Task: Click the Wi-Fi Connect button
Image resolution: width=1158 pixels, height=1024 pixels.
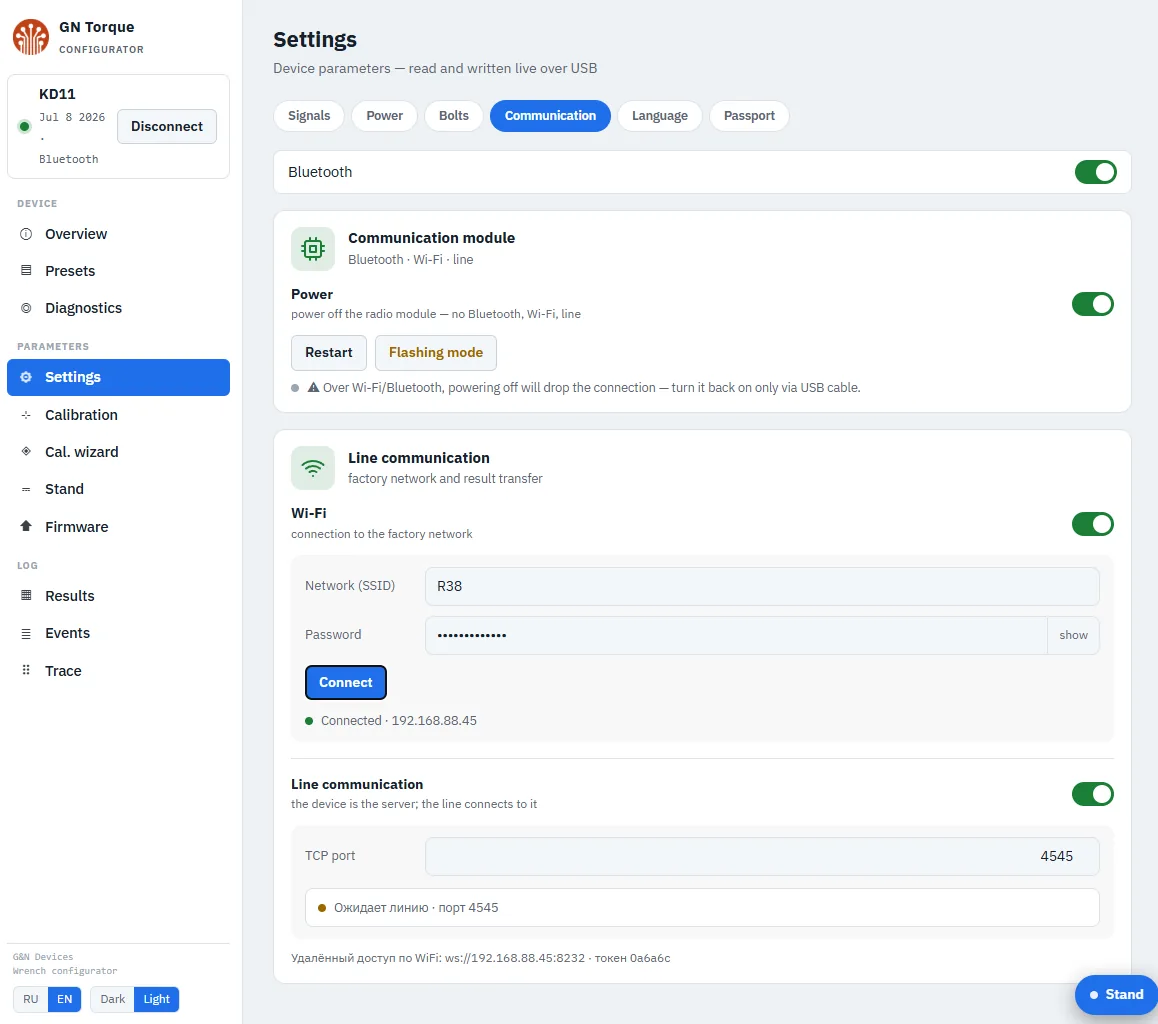Action: pos(346,683)
